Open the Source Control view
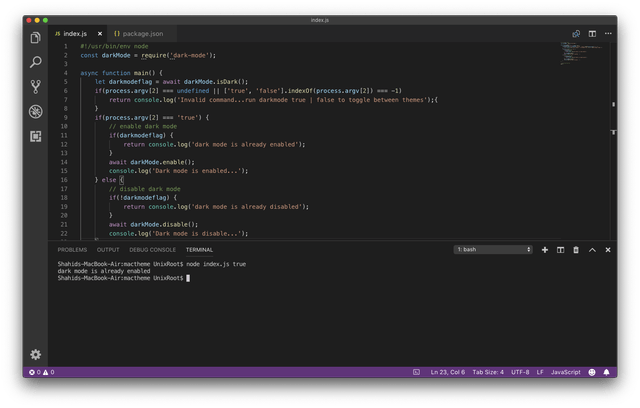 point(36,87)
